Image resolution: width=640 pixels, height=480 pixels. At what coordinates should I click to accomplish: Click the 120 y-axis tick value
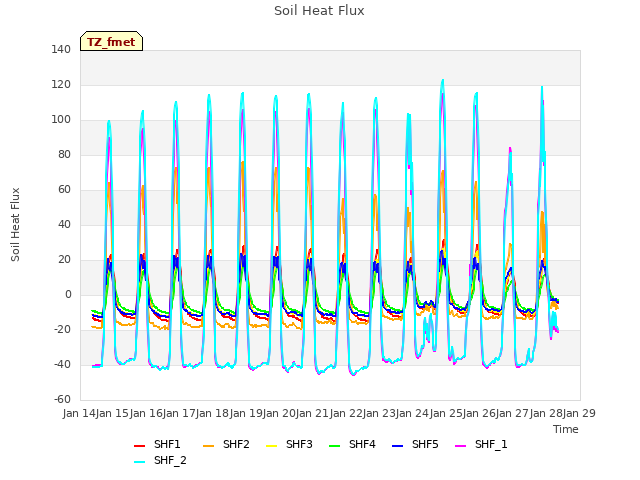[x=61, y=85]
